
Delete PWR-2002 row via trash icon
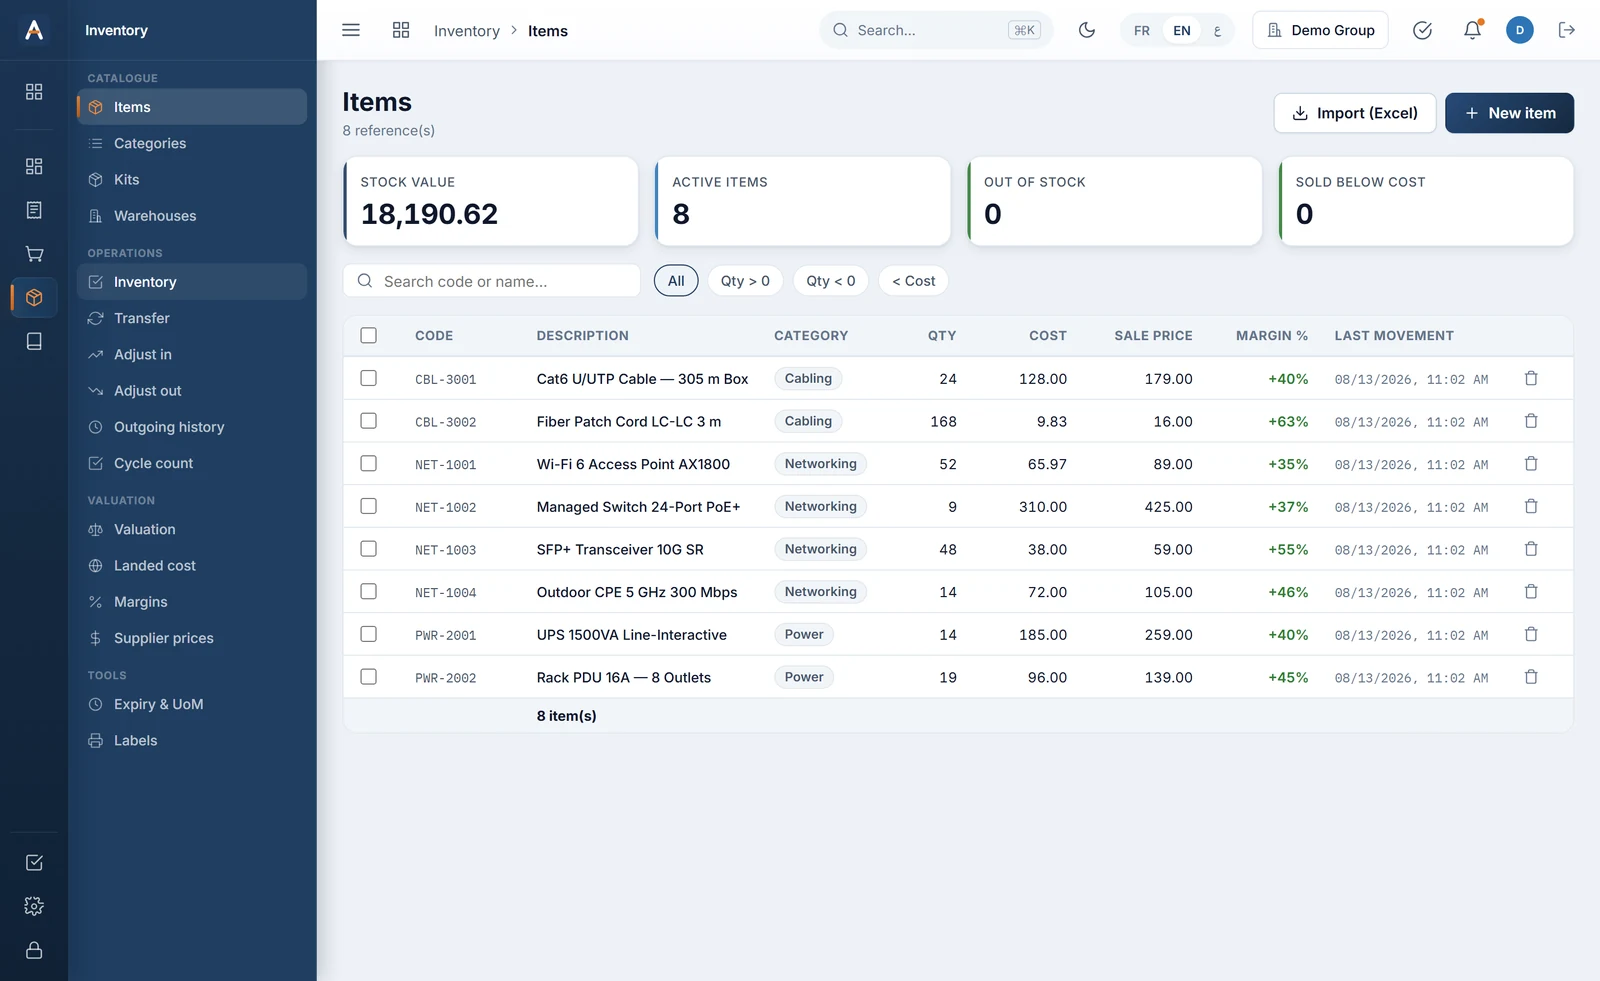pyautogui.click(x=1531, y=677)
